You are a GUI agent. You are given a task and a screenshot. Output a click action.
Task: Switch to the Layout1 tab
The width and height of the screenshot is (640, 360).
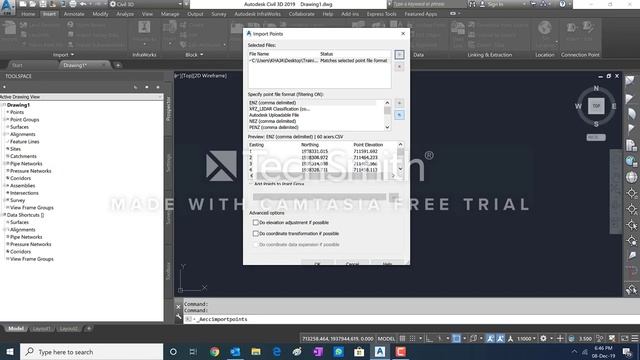click(42, 329)
